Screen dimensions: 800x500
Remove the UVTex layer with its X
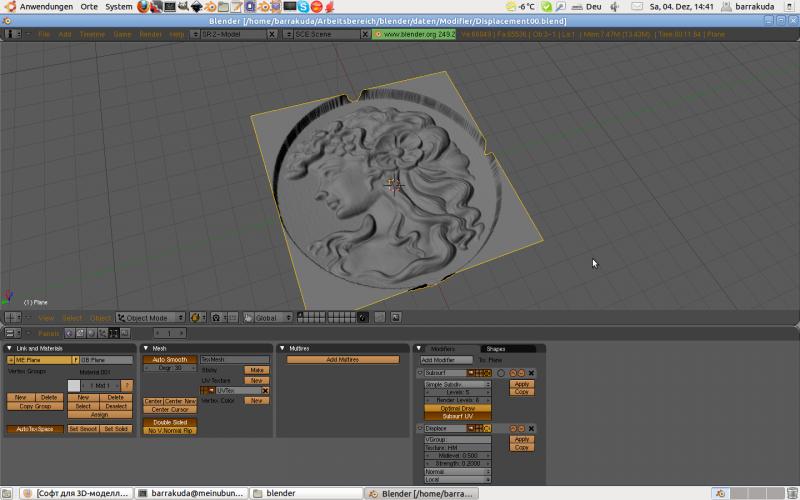265,390
